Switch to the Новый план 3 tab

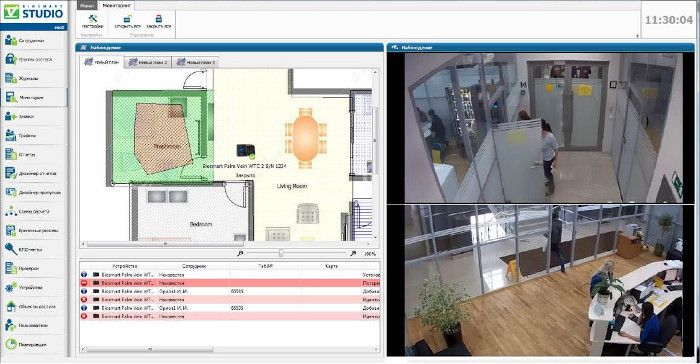[195, 63]
